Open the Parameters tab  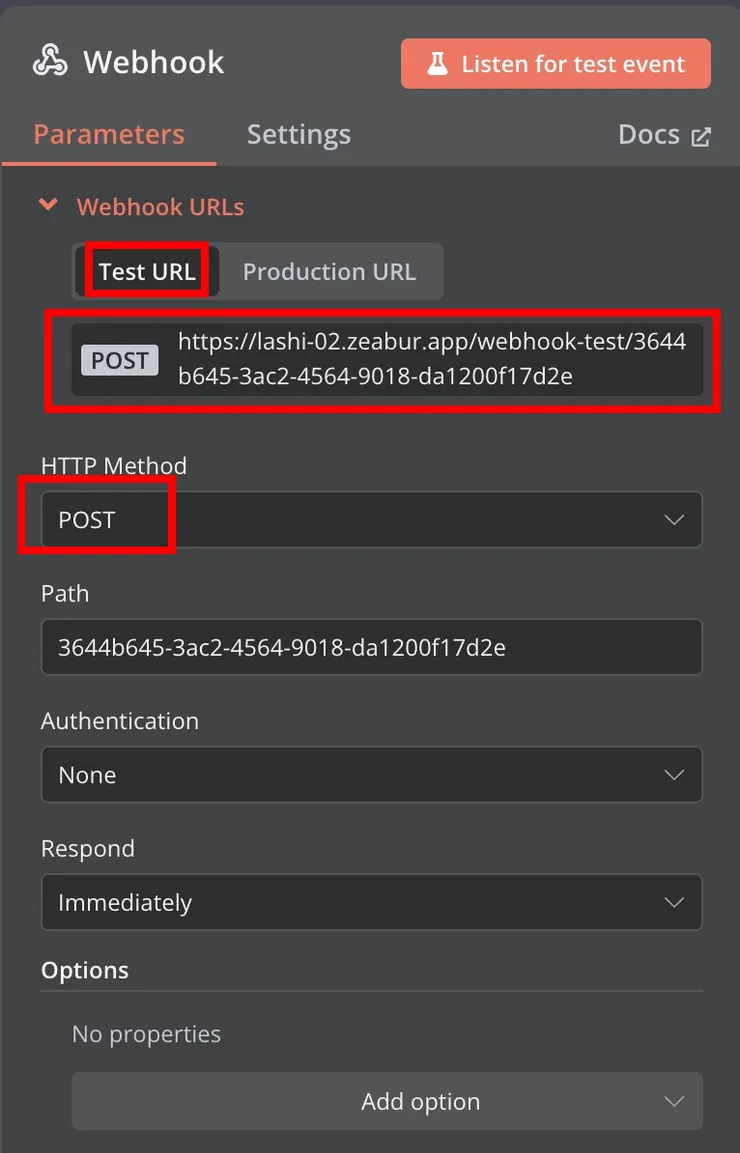109,135
